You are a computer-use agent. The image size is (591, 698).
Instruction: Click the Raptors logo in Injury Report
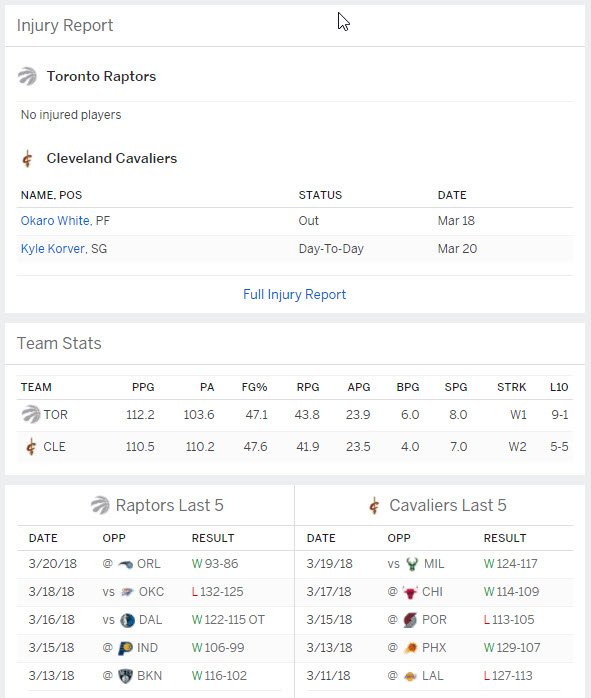[27, 76]
